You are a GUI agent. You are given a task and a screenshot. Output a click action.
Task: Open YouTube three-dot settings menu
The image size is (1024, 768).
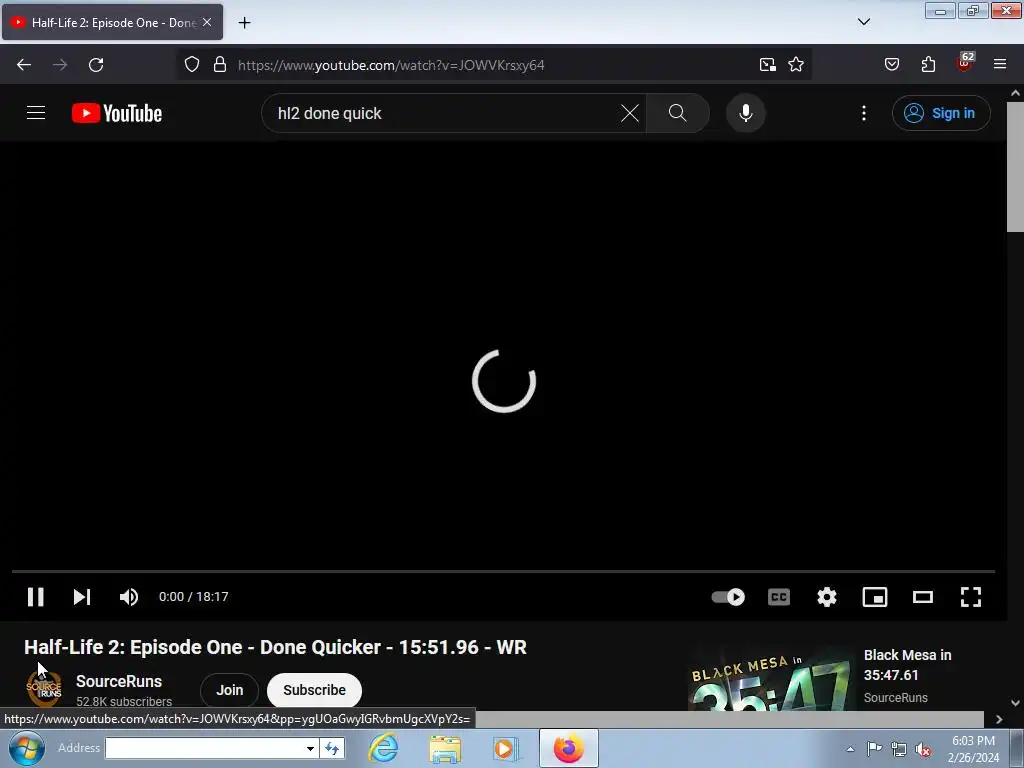pyautogui.click(x=864, y=113)
